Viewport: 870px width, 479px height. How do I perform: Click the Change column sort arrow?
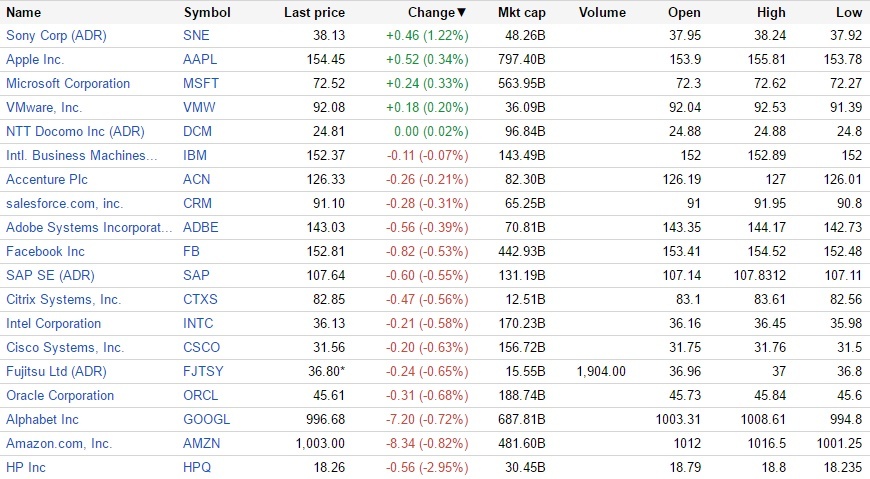click(461, 13)
